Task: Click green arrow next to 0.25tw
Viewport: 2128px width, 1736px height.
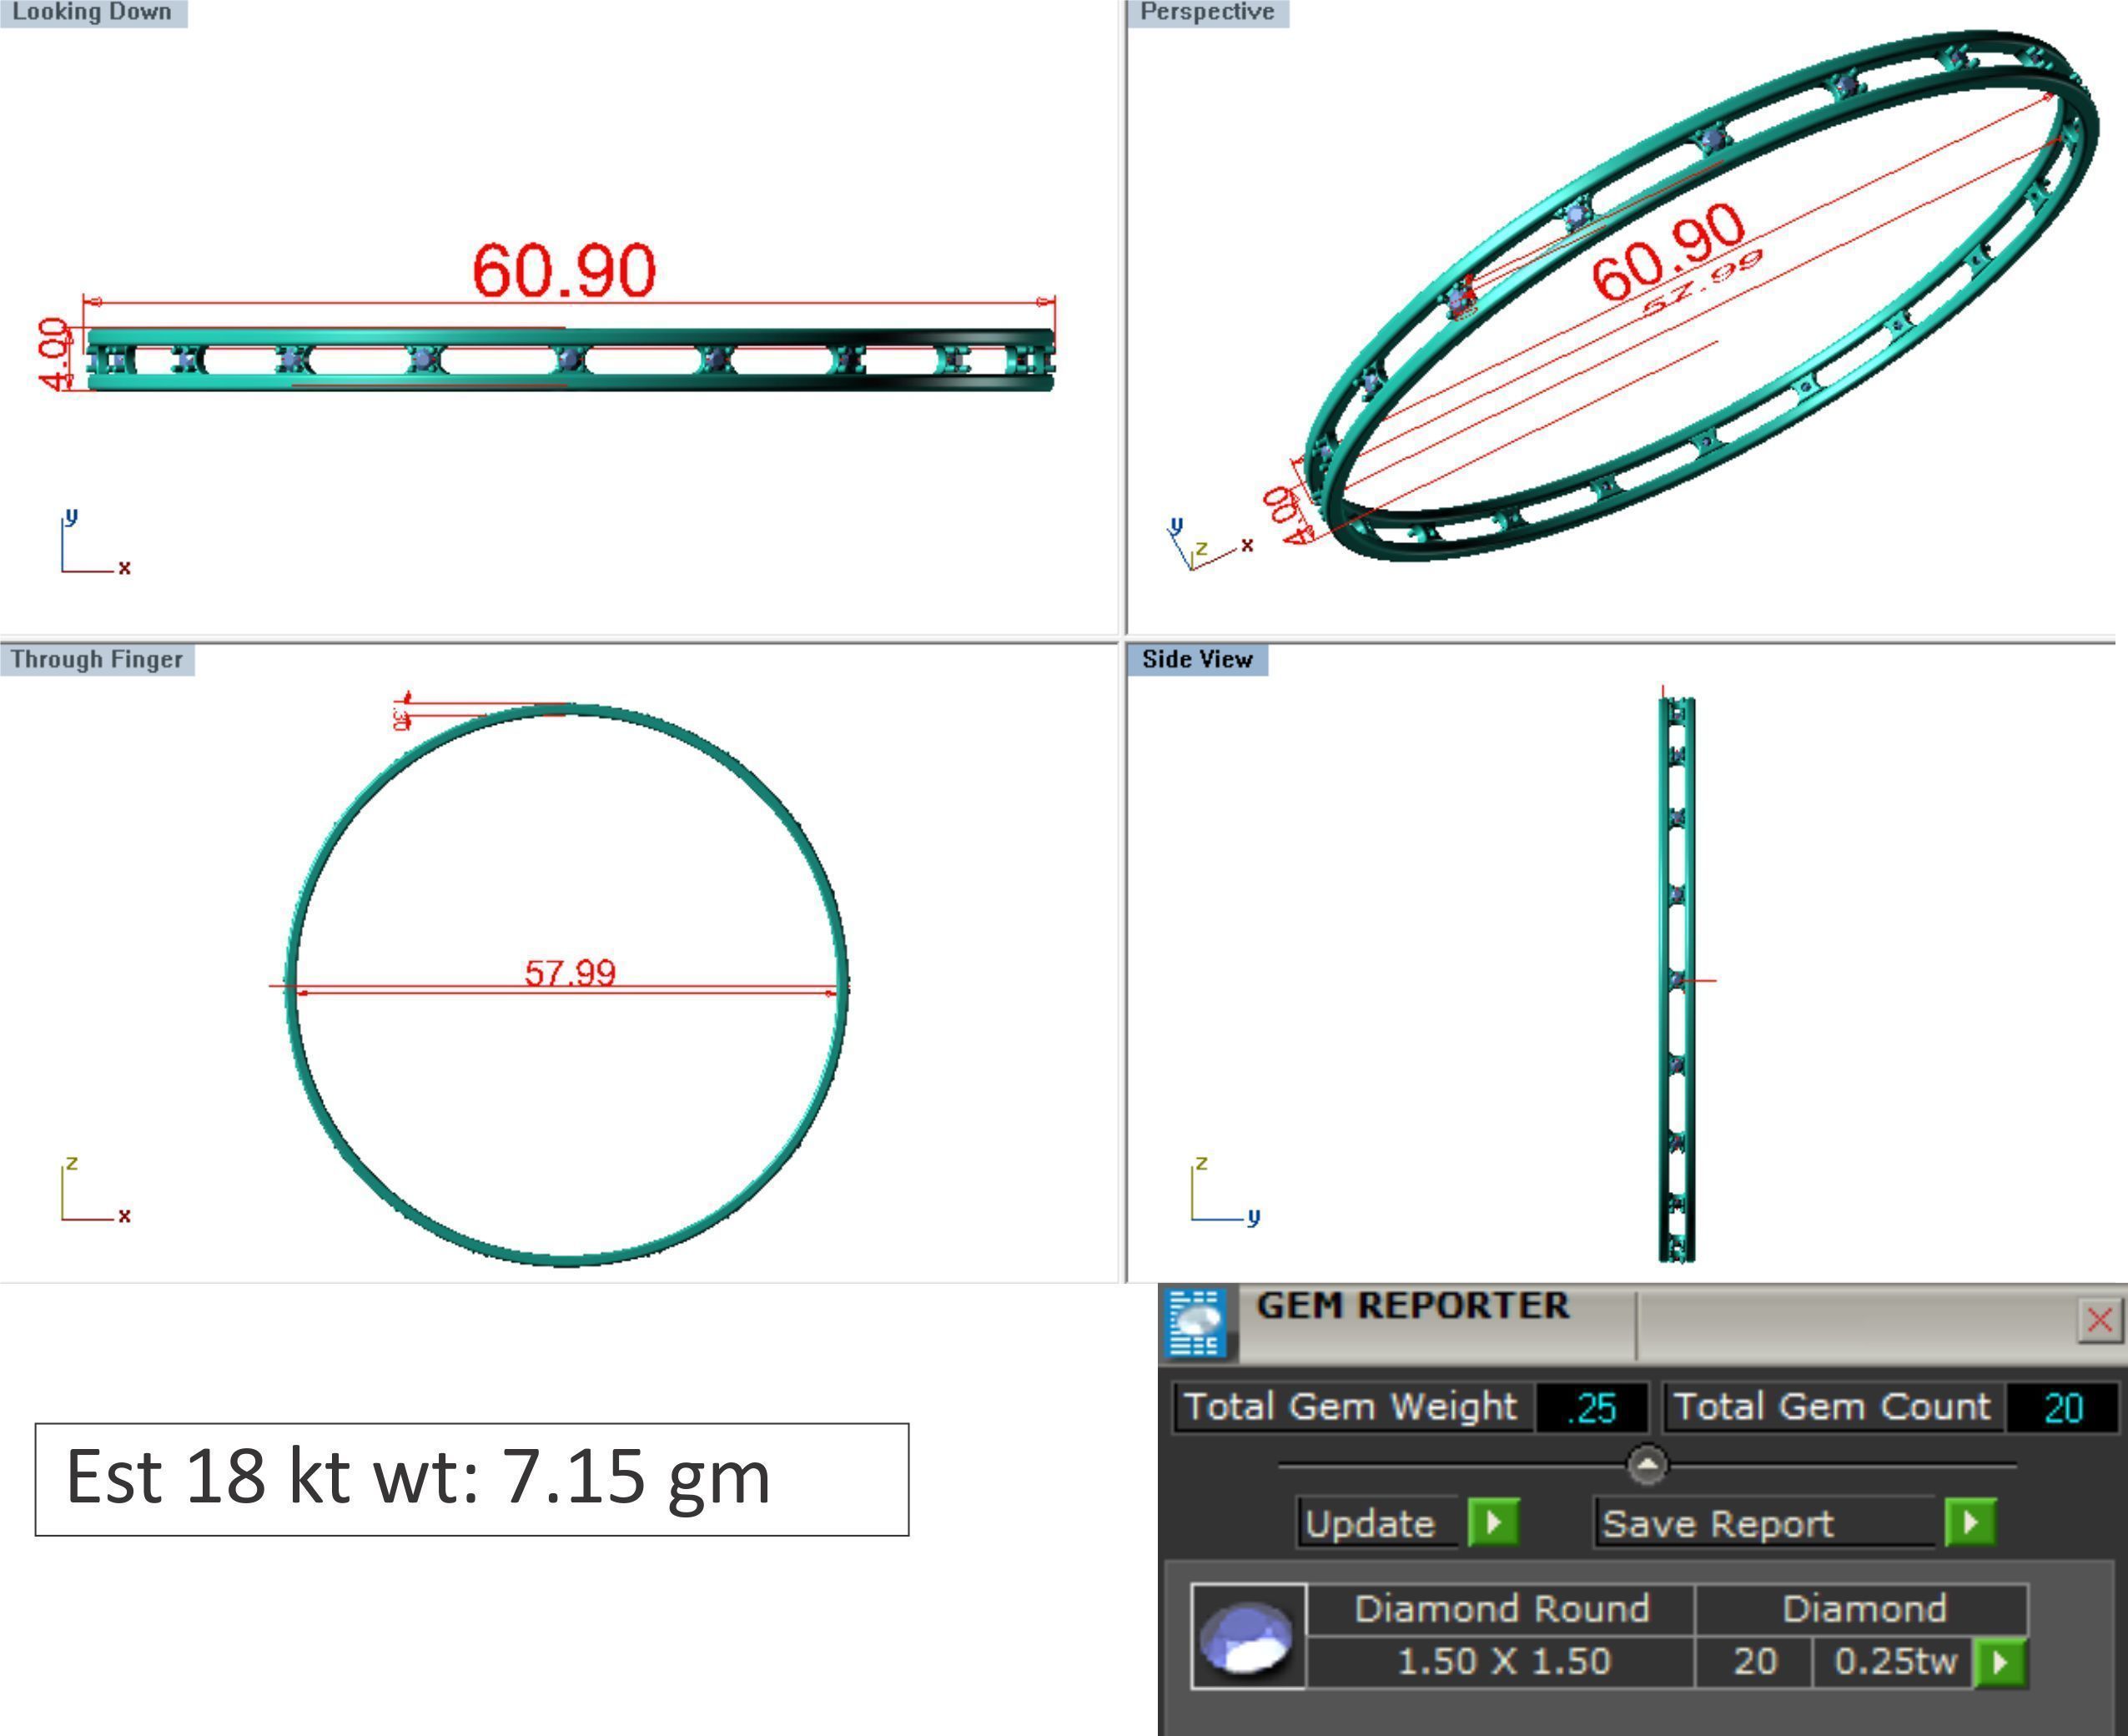Action: (x=2000, y=1663)
